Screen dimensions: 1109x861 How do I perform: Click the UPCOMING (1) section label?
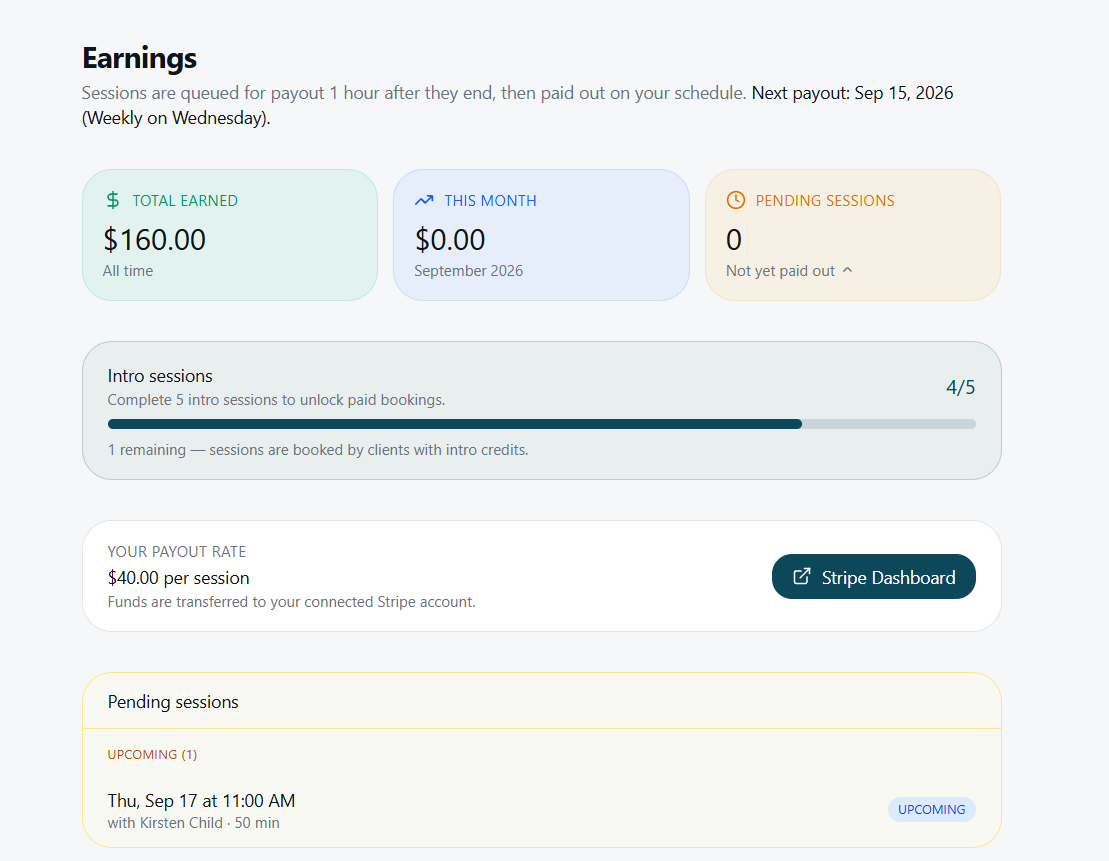pyautogui.click(x=152, y=754)
